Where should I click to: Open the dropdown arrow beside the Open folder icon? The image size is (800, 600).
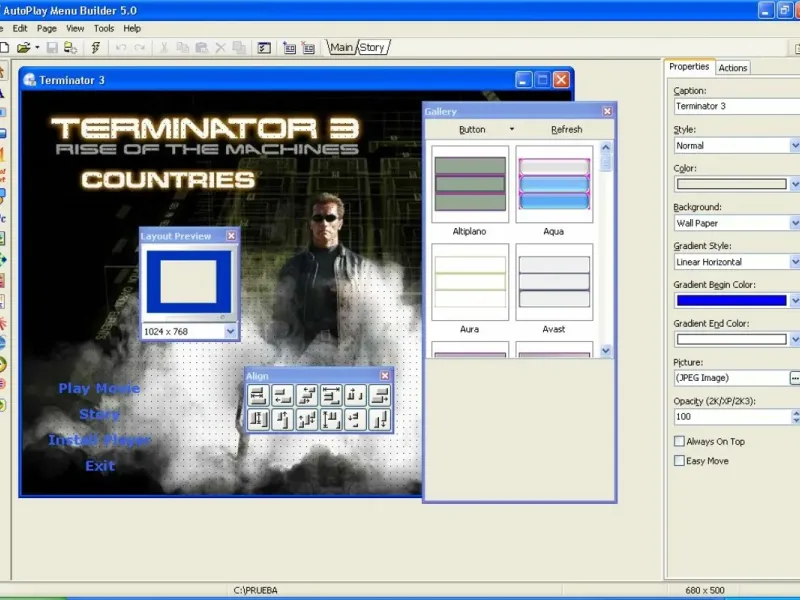[37, 48]
